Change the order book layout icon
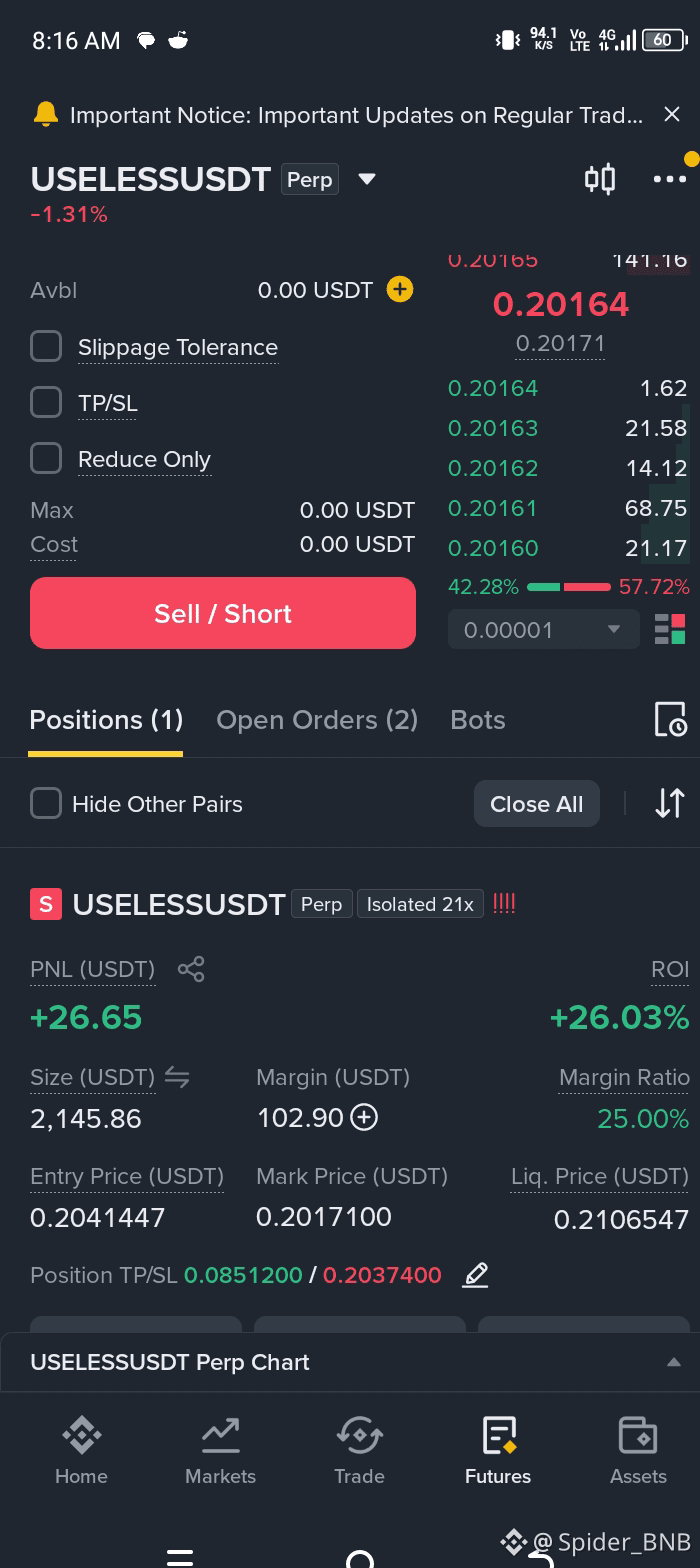The width and height of the screenshot is (700, 1568). 670,630
